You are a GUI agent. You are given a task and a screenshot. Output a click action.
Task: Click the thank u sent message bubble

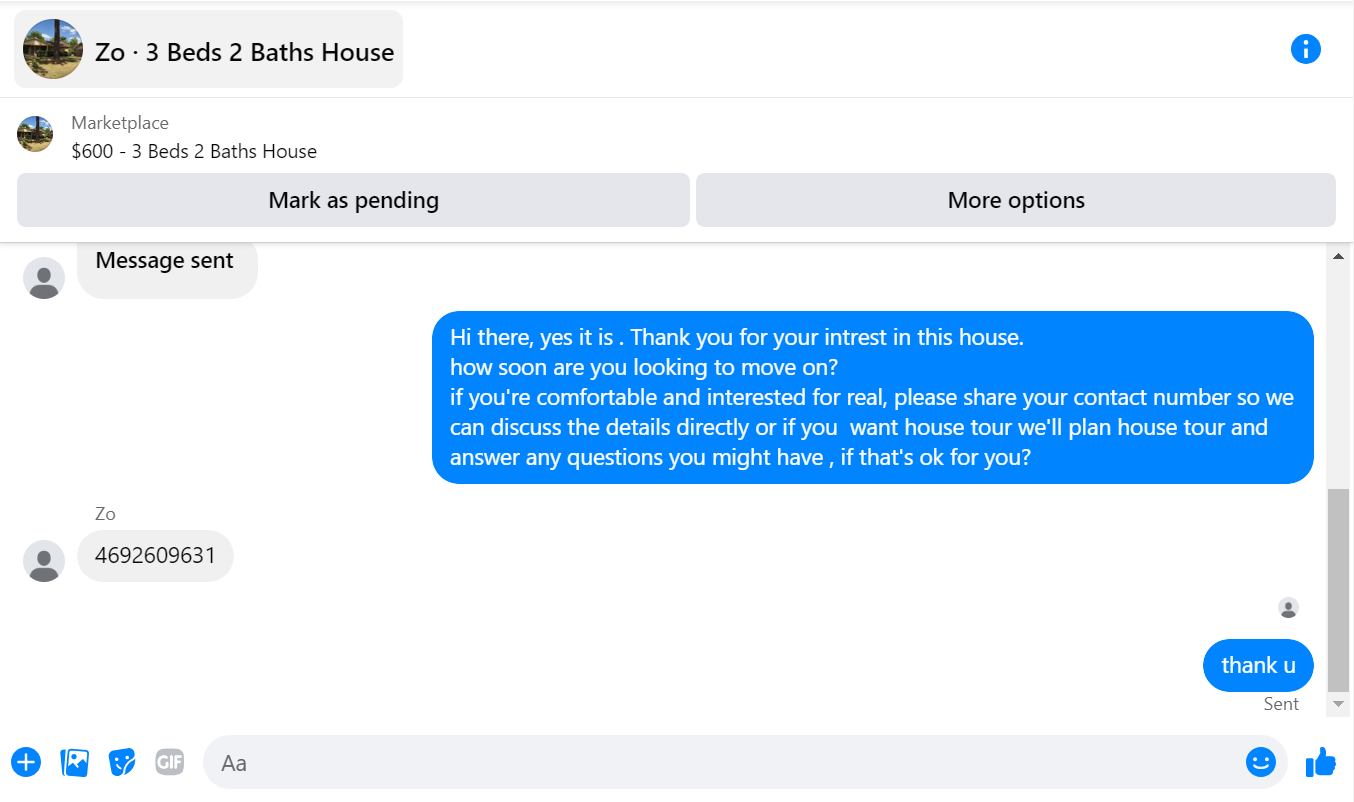[1258, 665]
